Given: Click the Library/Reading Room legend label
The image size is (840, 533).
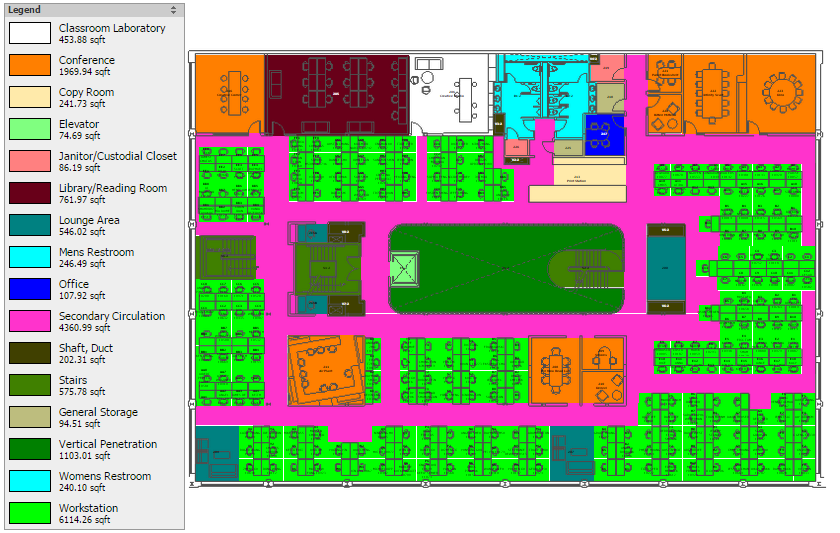Looking at the screenshot, I should pos(113,188).
